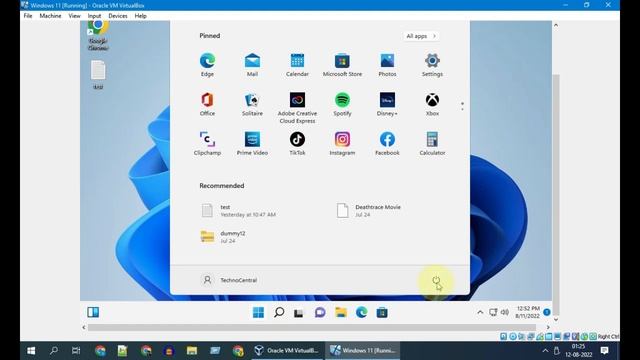Click the network icon in guest system tray
Viewport: 640px width, 360px height.
point(493,312)
